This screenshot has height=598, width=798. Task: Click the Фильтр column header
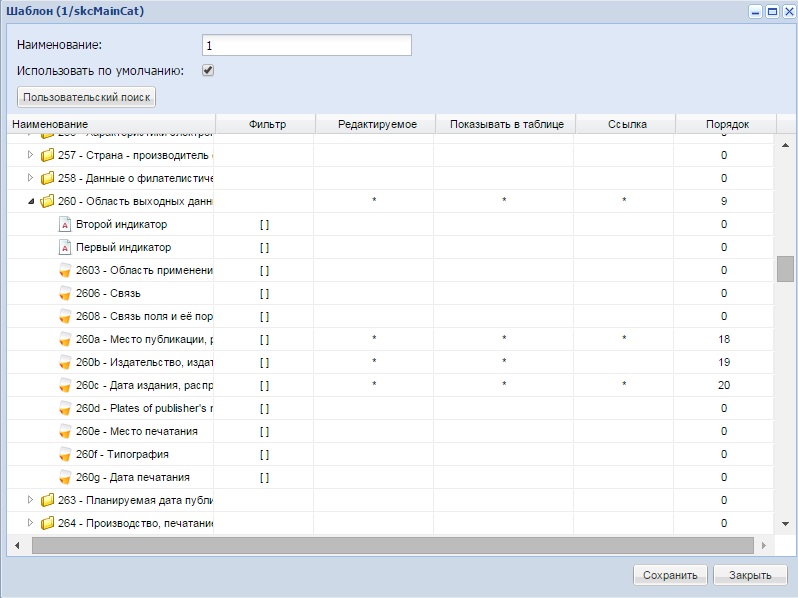pos(266,124)
